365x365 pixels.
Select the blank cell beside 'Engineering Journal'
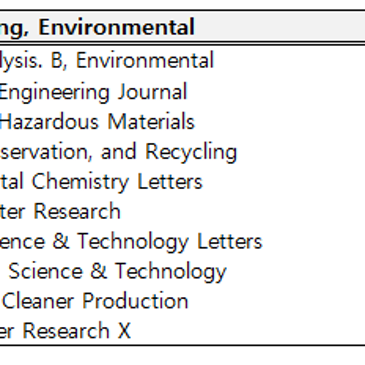[x=277, y=92]
